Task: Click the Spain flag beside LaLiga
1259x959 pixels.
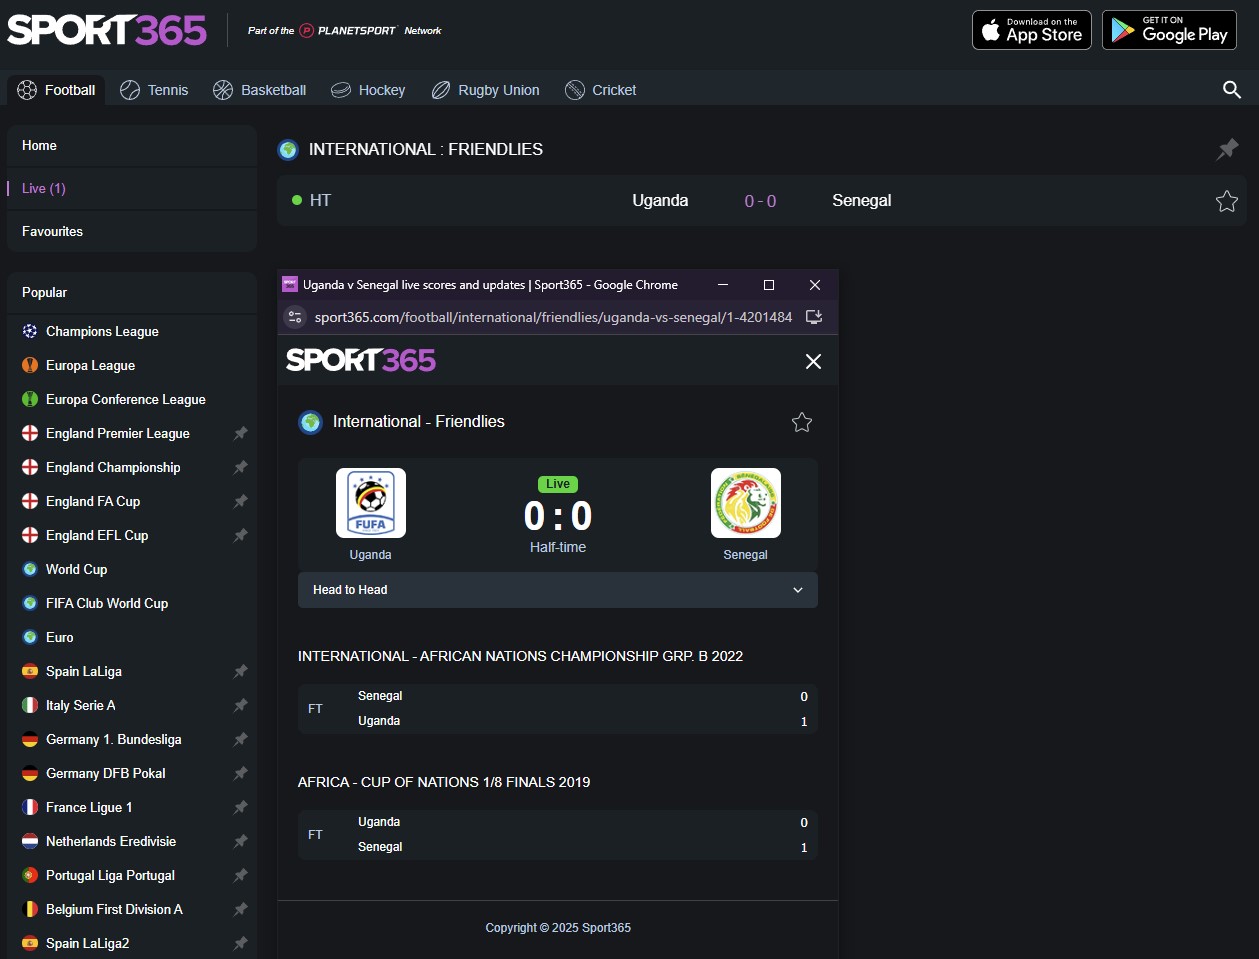Action: (30, 671)
